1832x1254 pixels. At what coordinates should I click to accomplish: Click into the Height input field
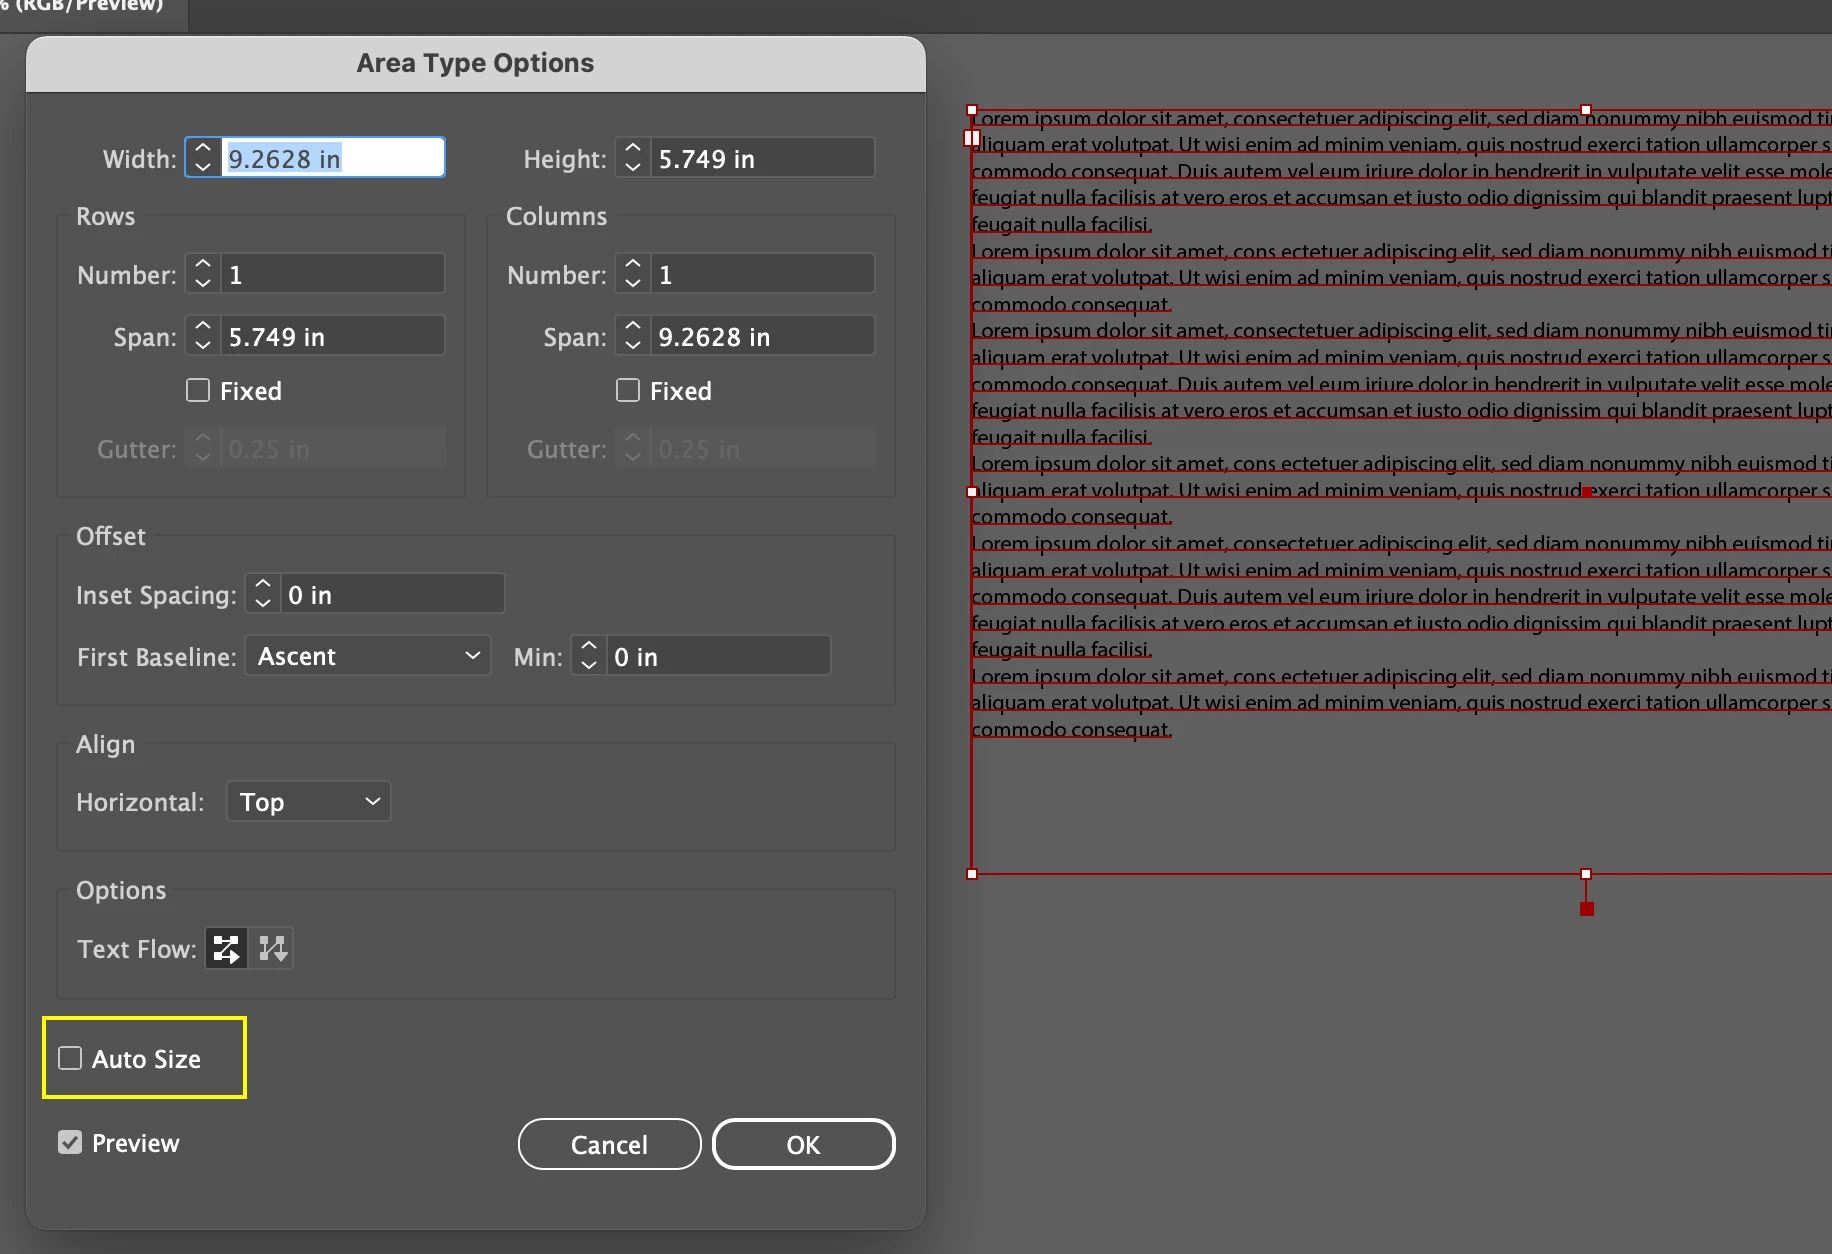pyautogui.click(x=763, y=158)
